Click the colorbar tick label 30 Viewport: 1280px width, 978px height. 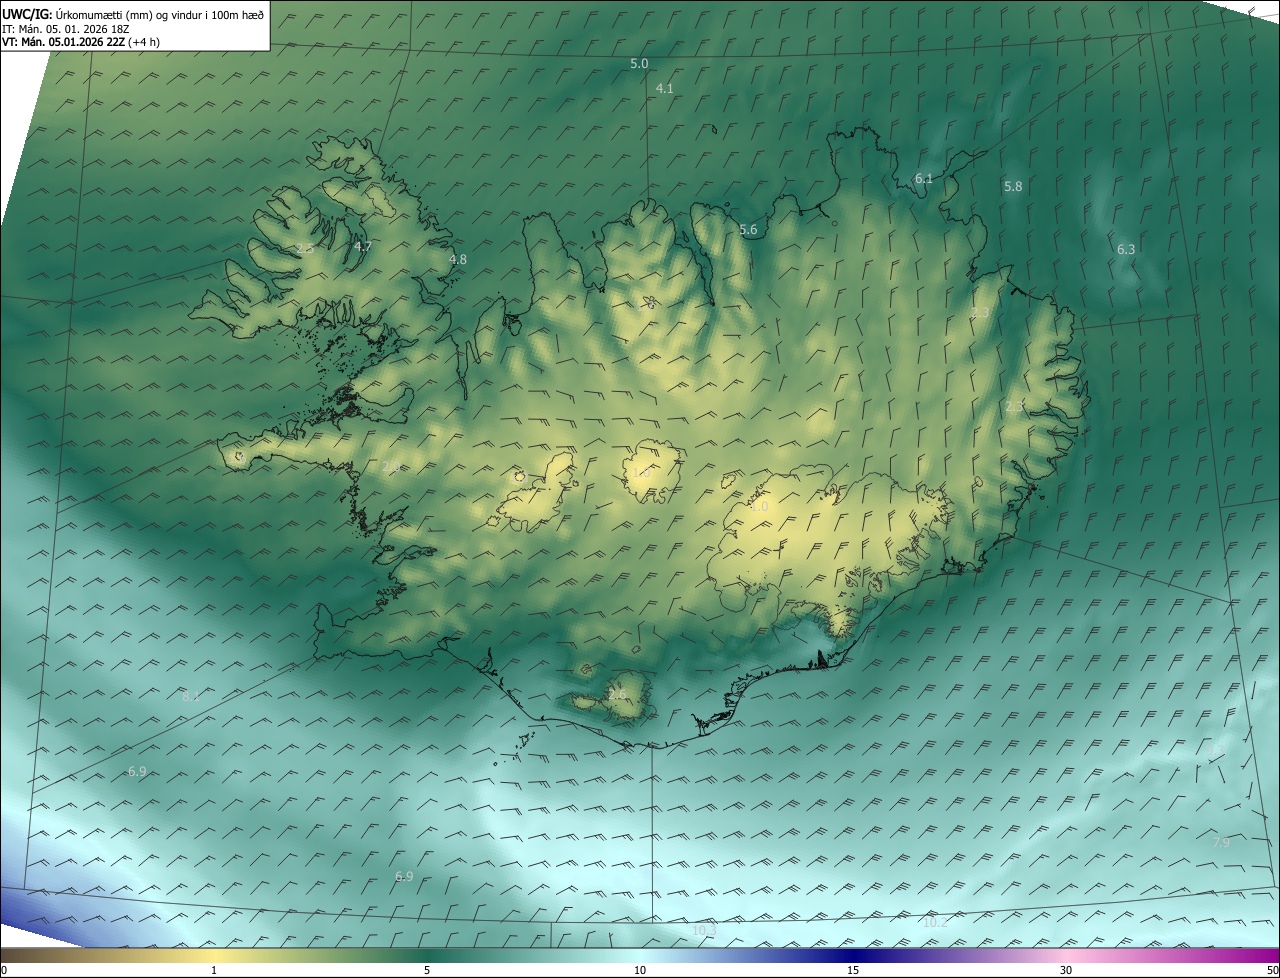click(1066, 970)
